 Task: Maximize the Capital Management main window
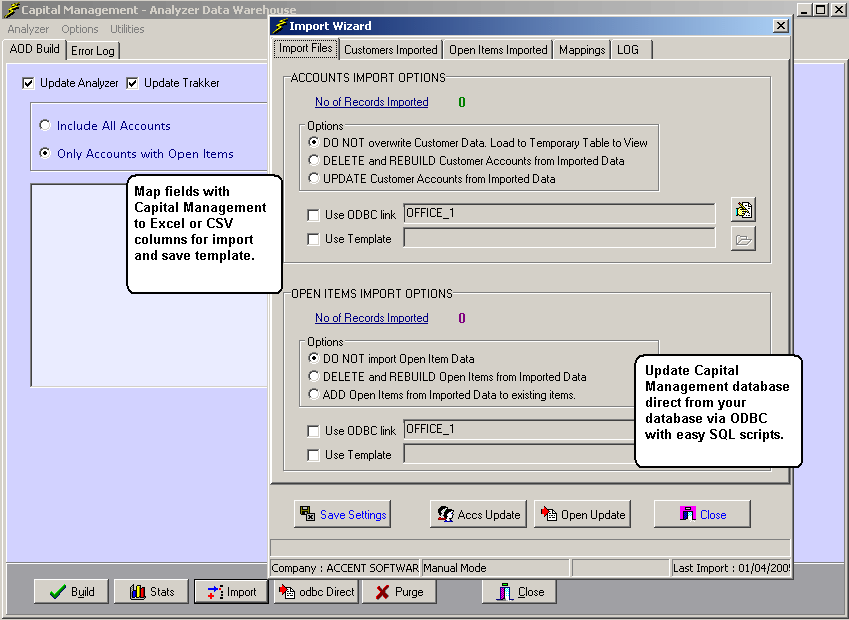[820, 9]
